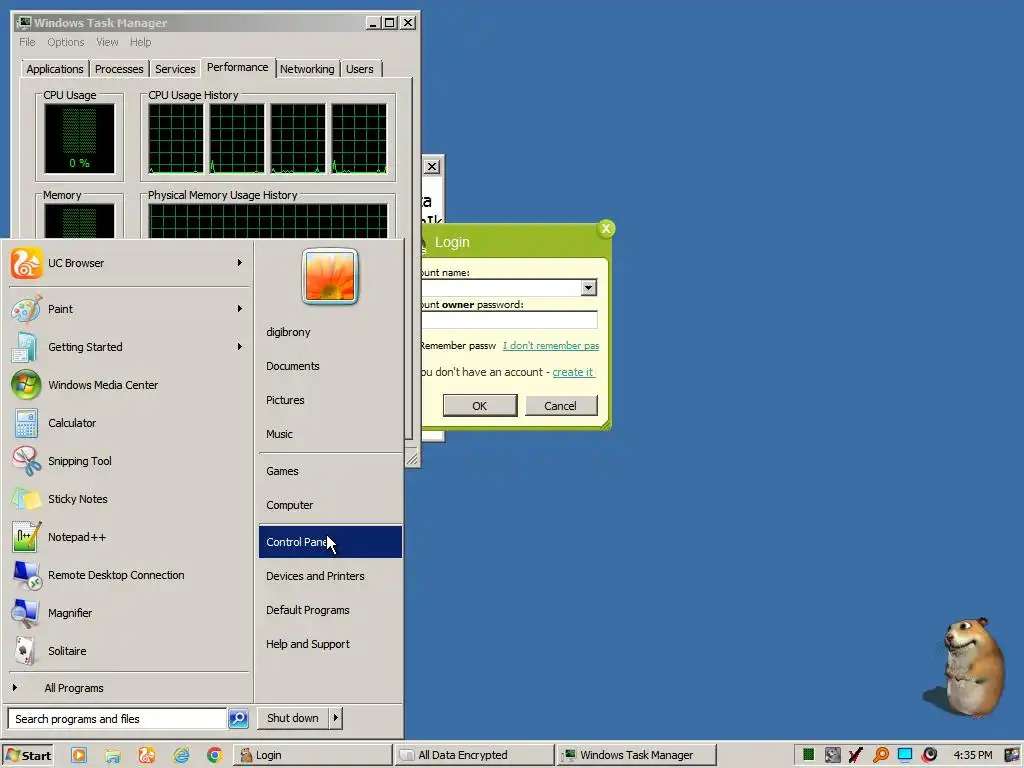Open Games from the Start menu
This screenshot has height=768, width=1024.
coord(330,471)
